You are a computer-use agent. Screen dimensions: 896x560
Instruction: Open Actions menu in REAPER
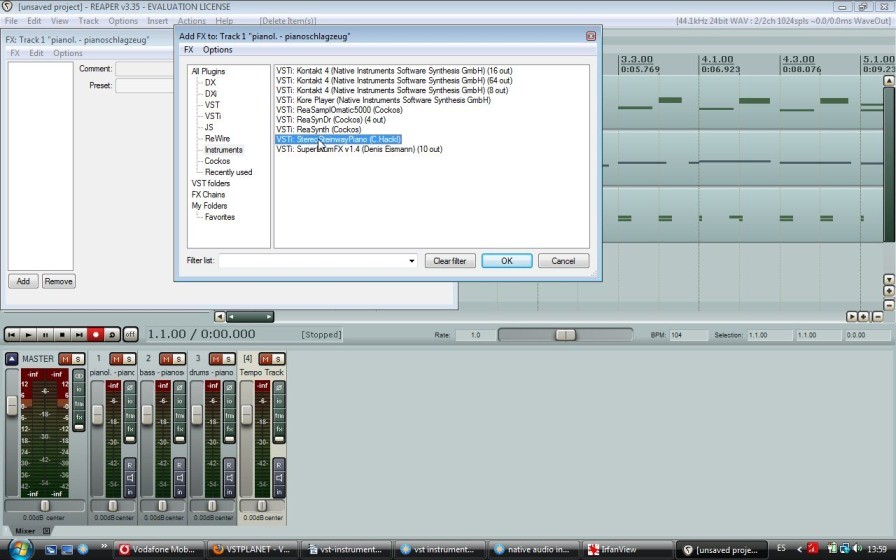(x=191, y=21)
